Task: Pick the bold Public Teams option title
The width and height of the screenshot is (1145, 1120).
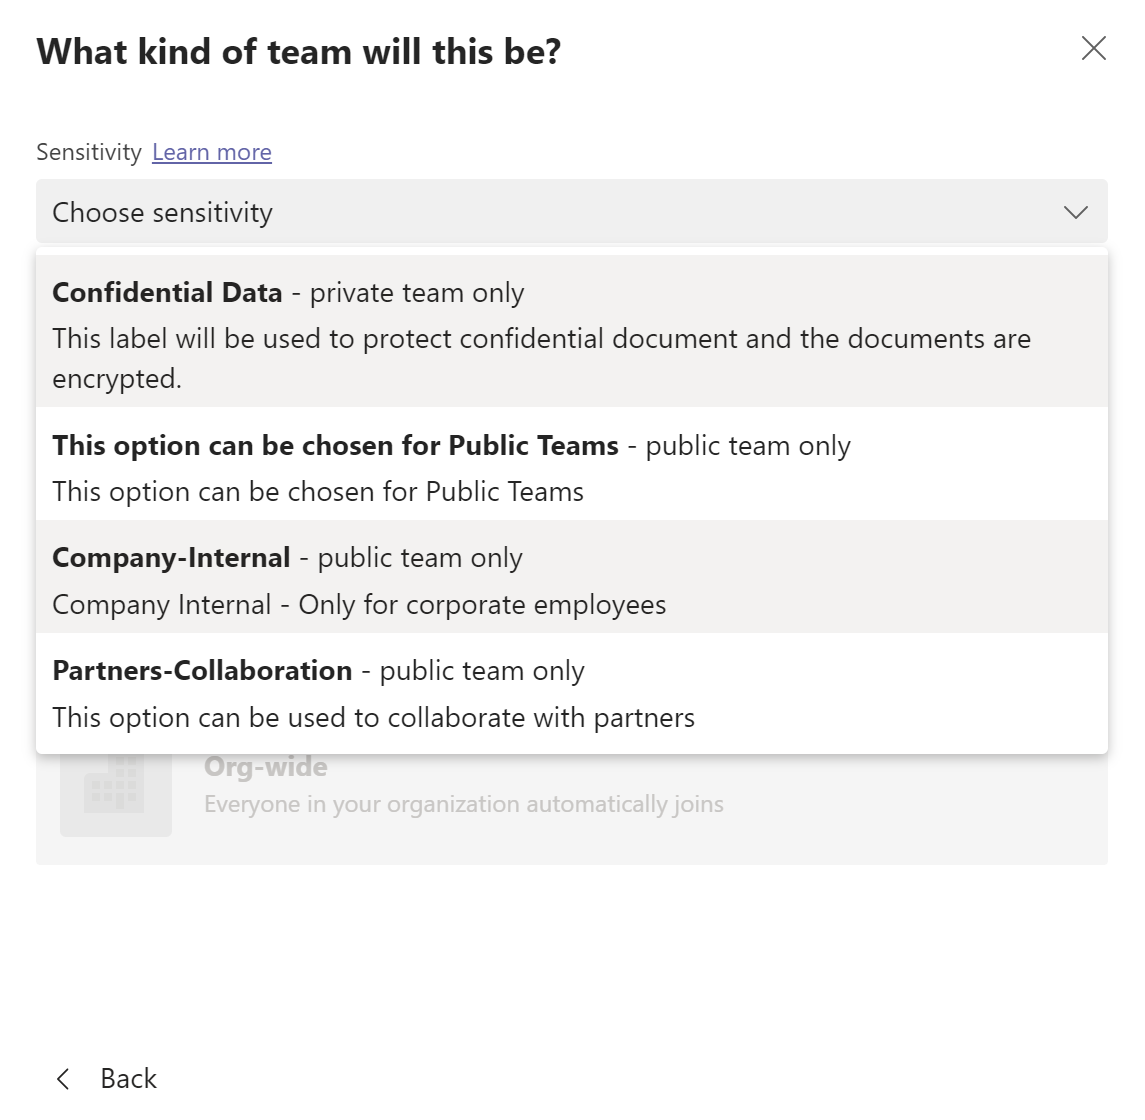Action: pyautogui.click(x=335, y=446)
